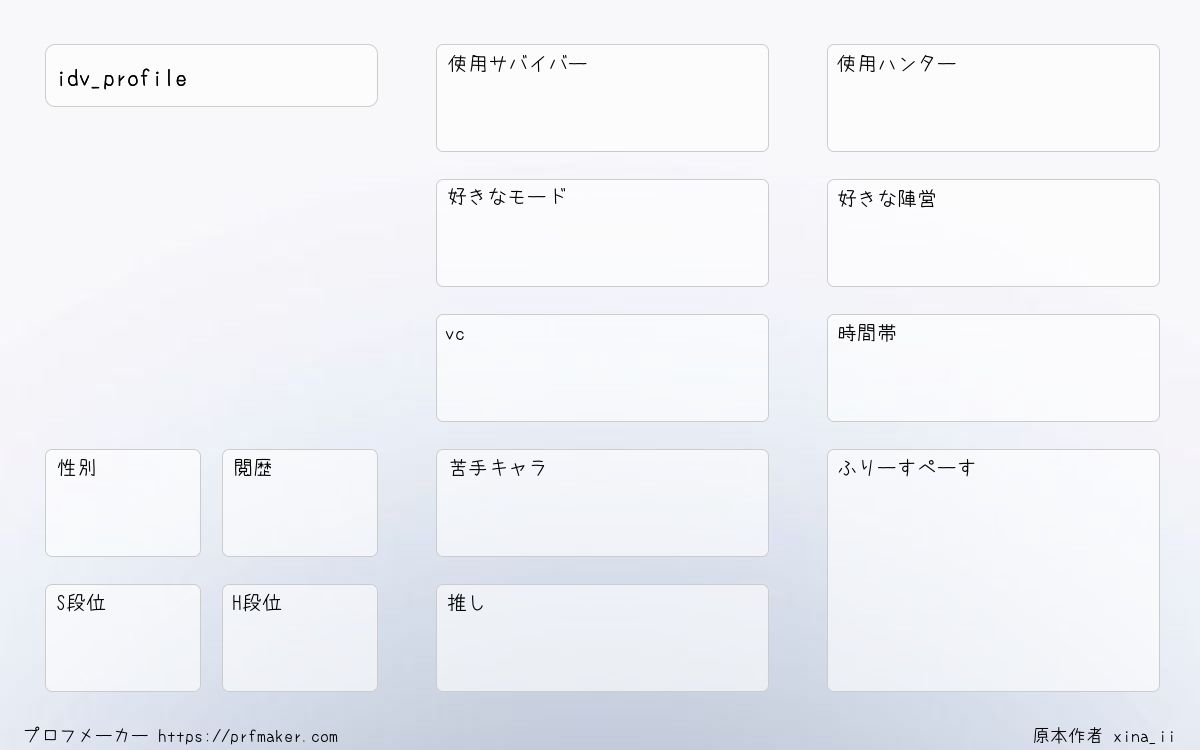This screenshot has height=750, width=1200.
Task: Click the H段位 box
Action: pos(300,638)
